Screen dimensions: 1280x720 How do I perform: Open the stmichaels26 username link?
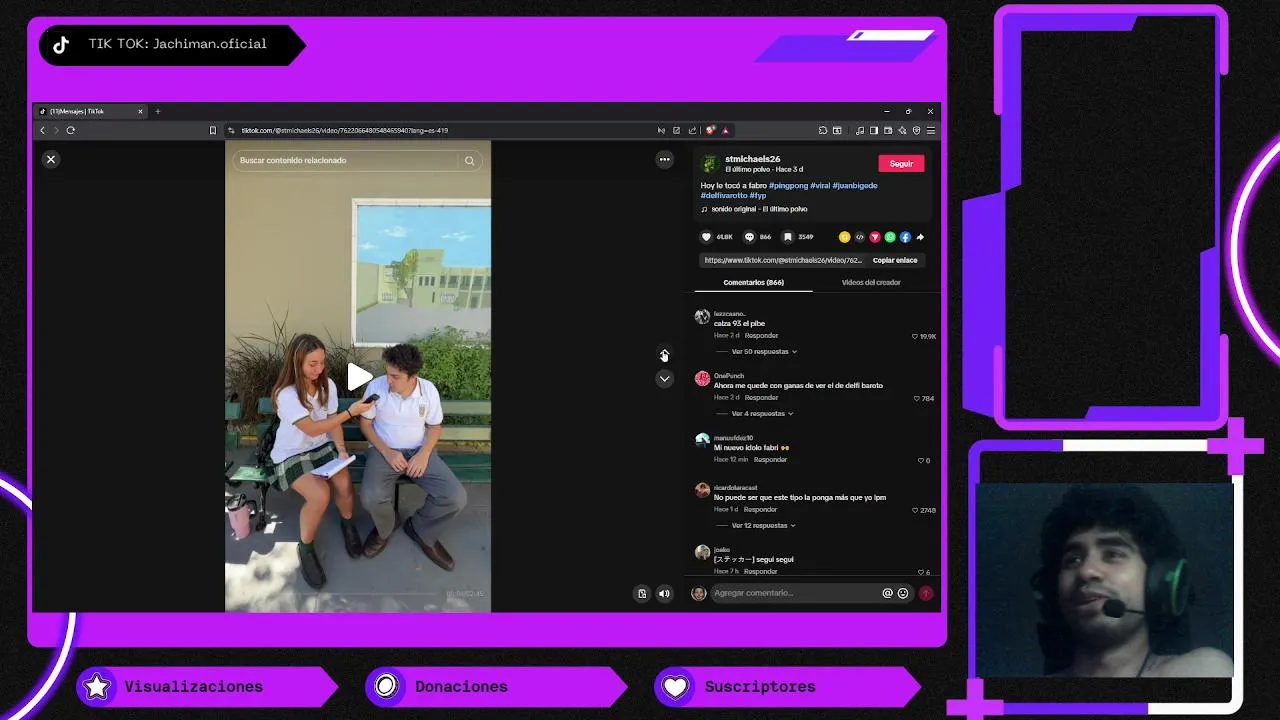click(x=752, y=159)
